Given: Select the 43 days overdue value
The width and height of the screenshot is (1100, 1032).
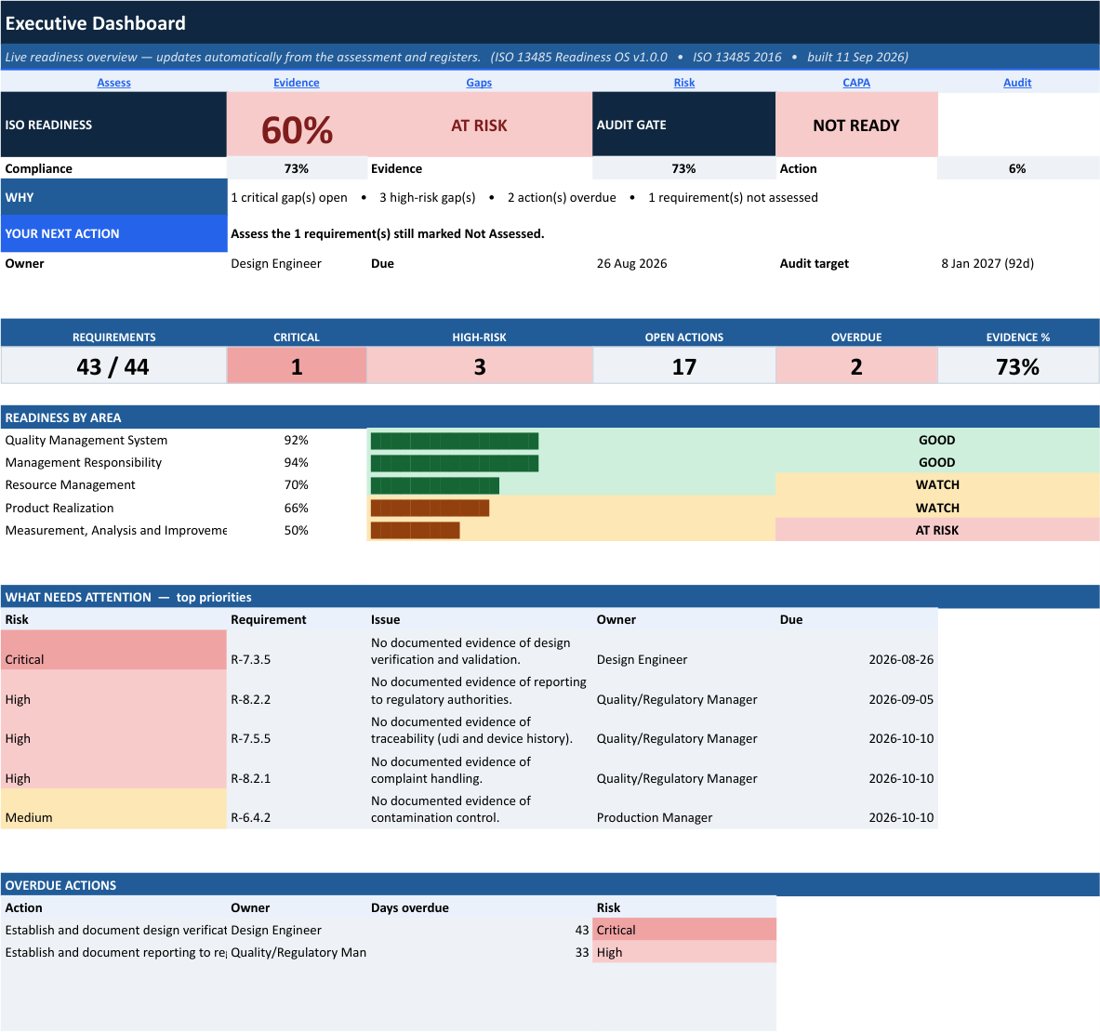Looking at the screenshot, I should click(x=582, y=930).
